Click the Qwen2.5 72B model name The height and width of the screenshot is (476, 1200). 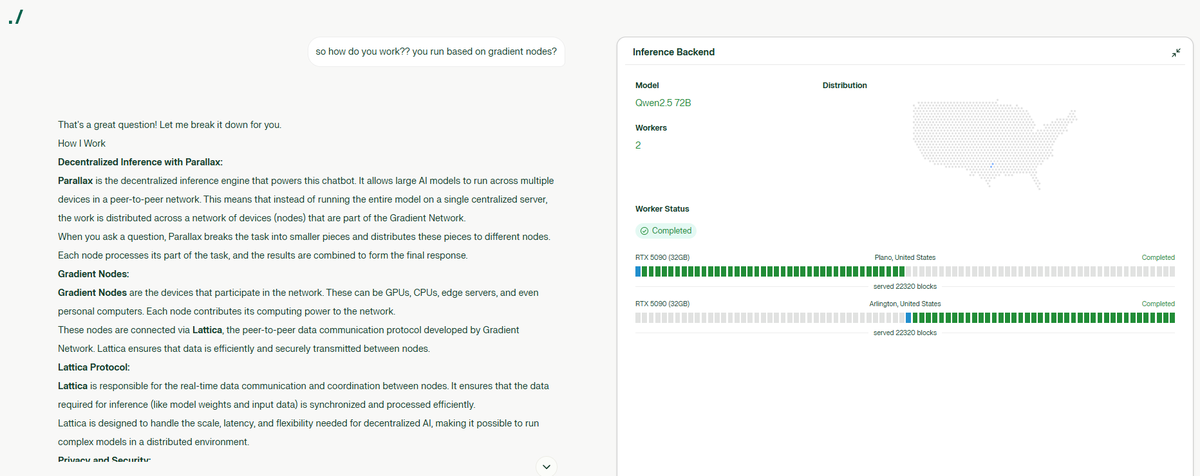[x=664, y=103]
